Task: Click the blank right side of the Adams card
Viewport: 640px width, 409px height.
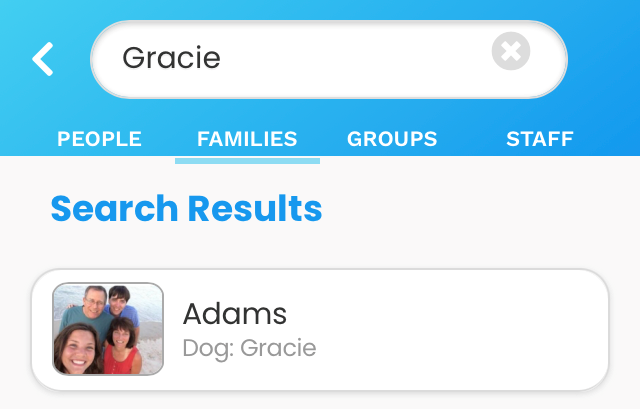Action: pyautogui.click(x=480, y=329)
